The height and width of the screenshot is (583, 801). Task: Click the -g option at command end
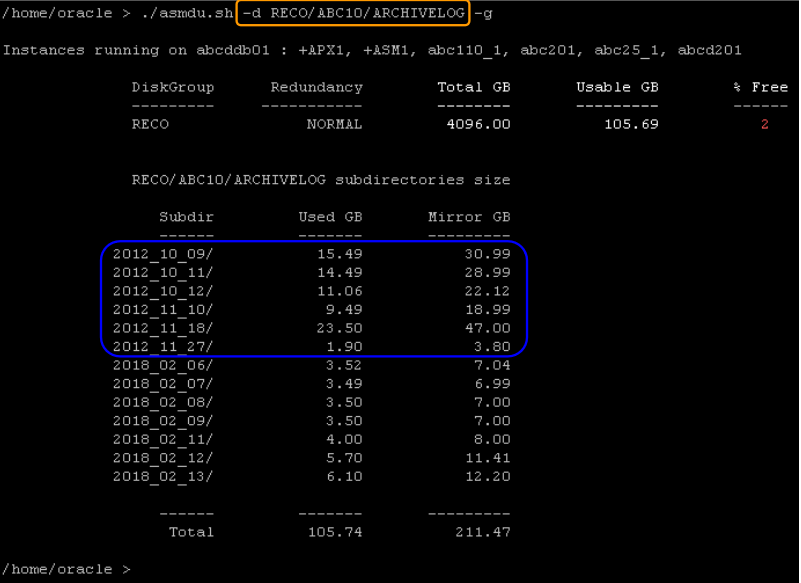click(x=483, y=13)
